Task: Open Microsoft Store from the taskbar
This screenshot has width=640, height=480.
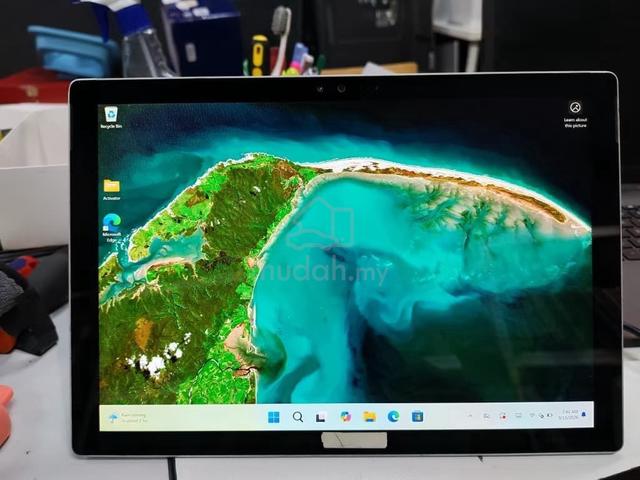Action: pyautogui.click(x=418, y=416)
